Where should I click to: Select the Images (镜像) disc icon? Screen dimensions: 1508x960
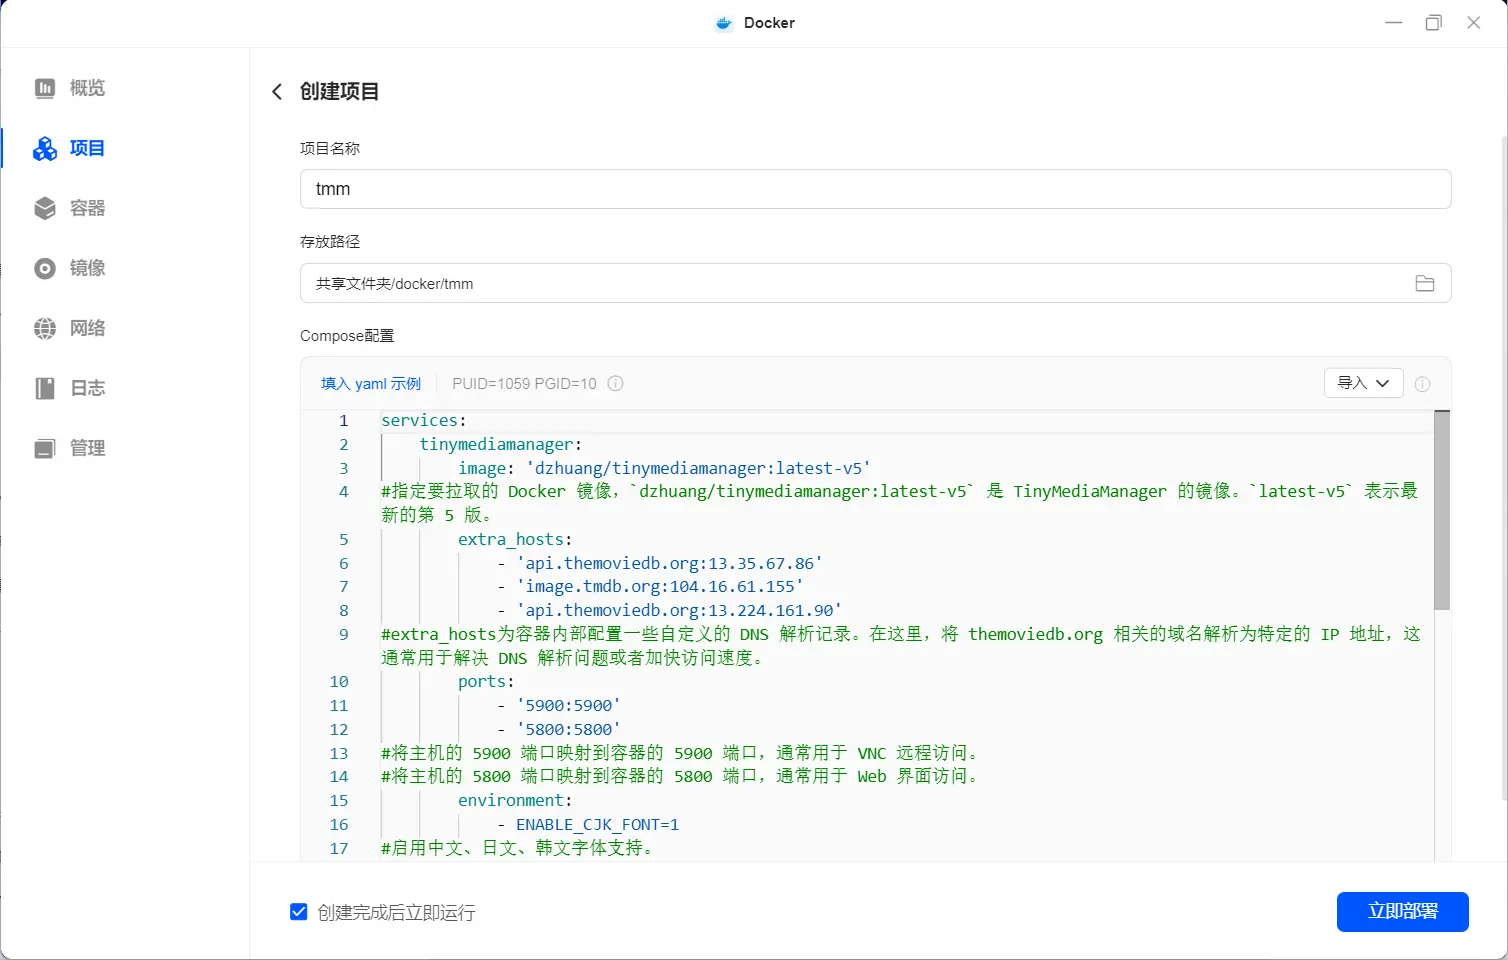point(45,268)
